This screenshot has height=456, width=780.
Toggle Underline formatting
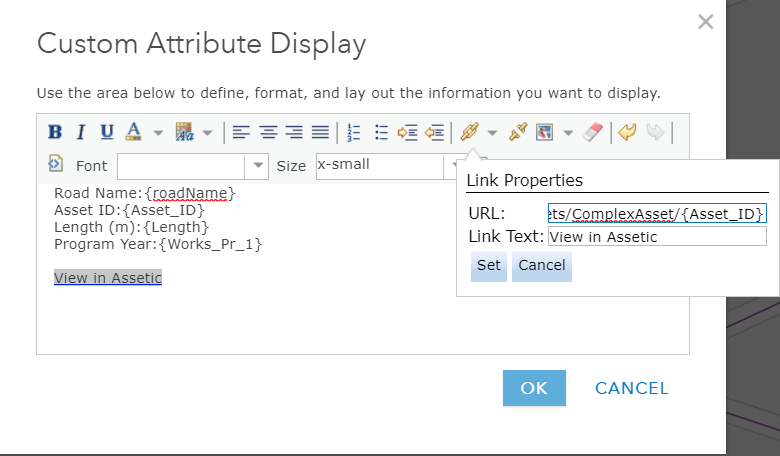coord(106,132)
